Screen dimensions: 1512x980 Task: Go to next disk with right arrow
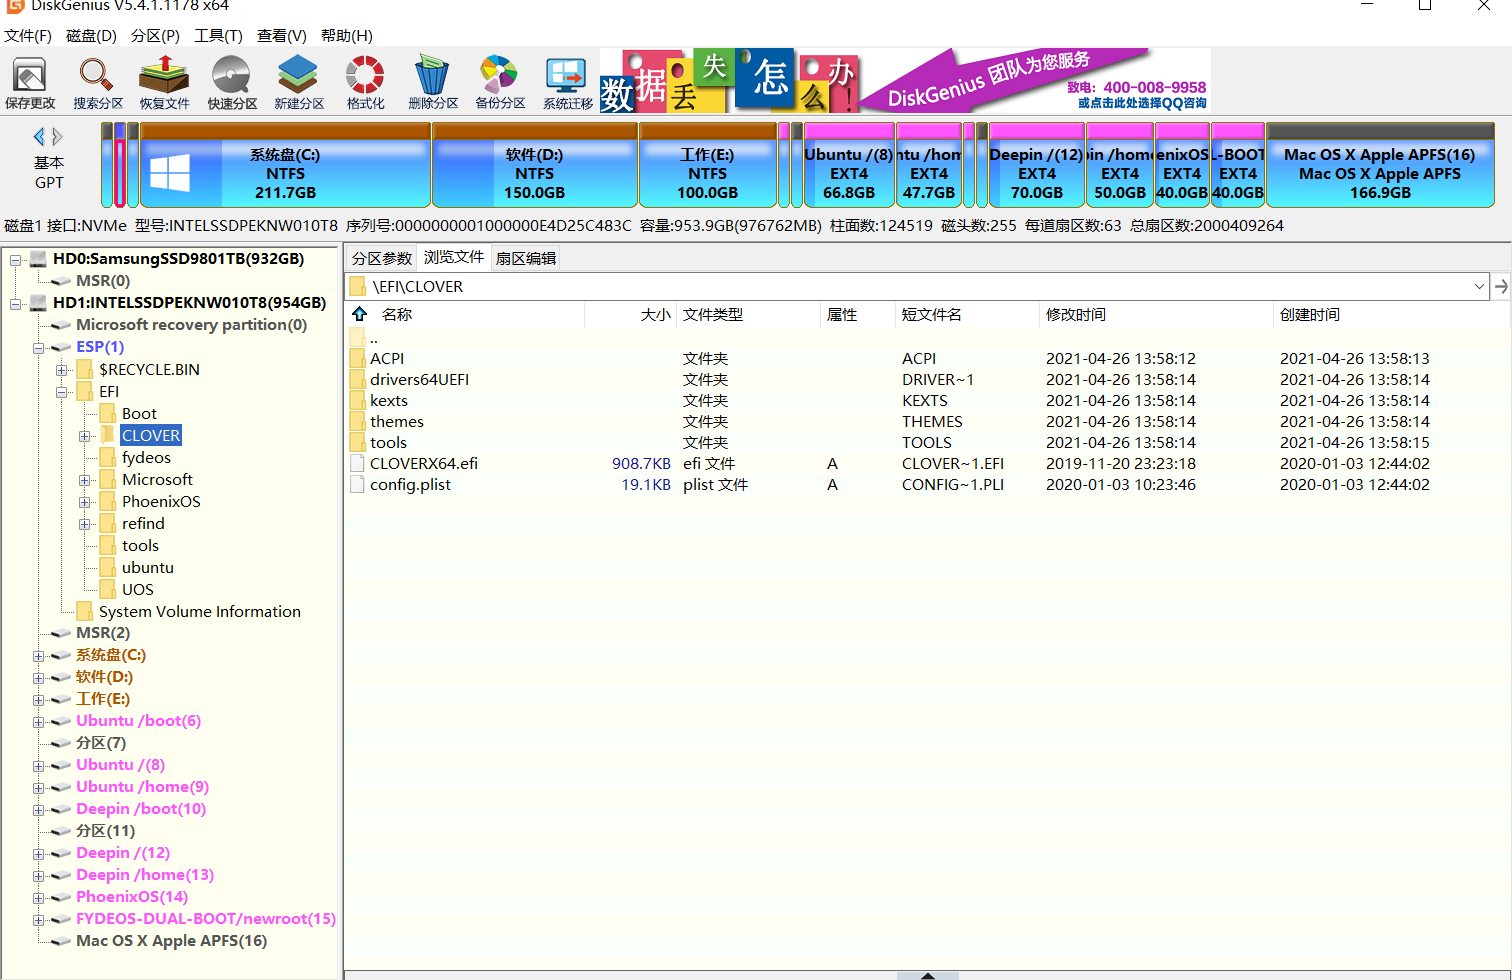(58, 136)
